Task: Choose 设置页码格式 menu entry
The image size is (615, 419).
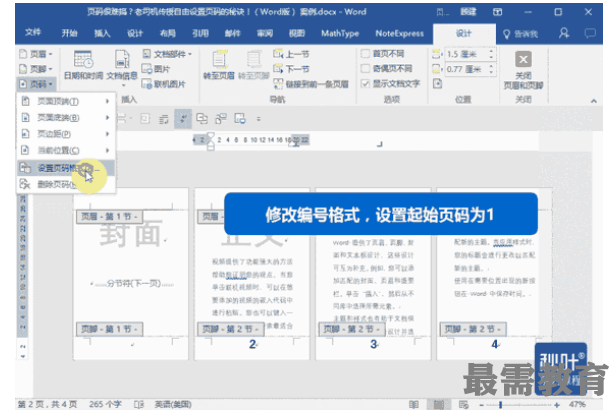Action: click(x=66, y=168)
